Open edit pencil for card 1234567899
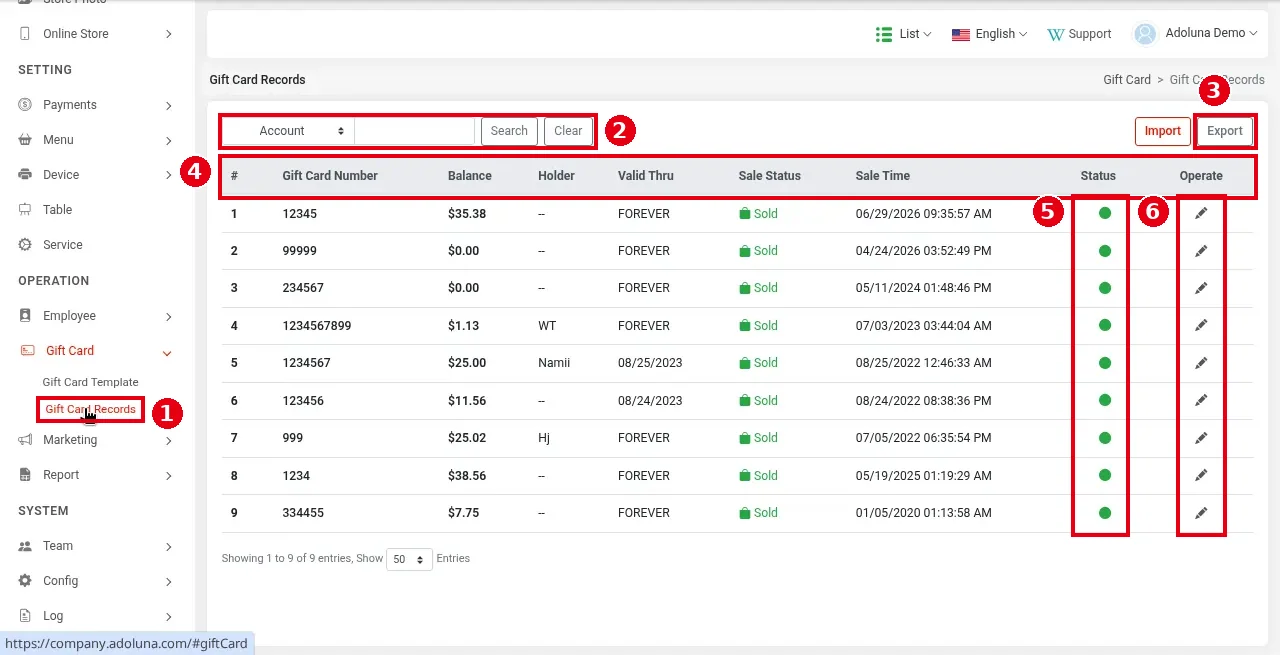 (x=1201, y=325)
